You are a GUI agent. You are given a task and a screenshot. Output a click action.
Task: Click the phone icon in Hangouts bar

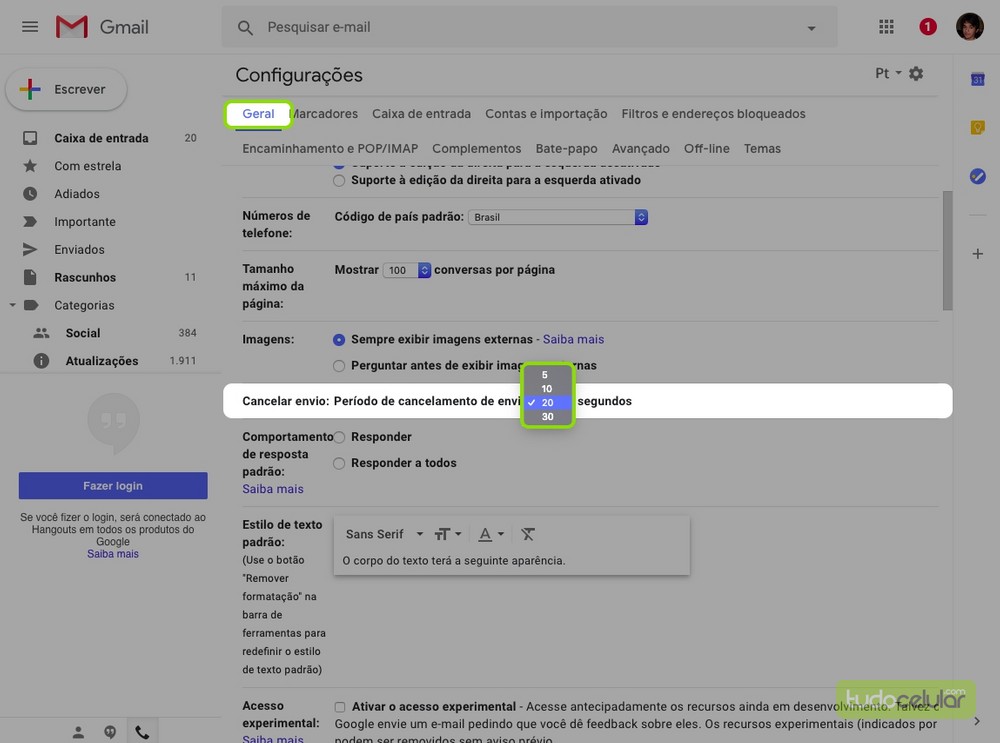click(142, 732)
